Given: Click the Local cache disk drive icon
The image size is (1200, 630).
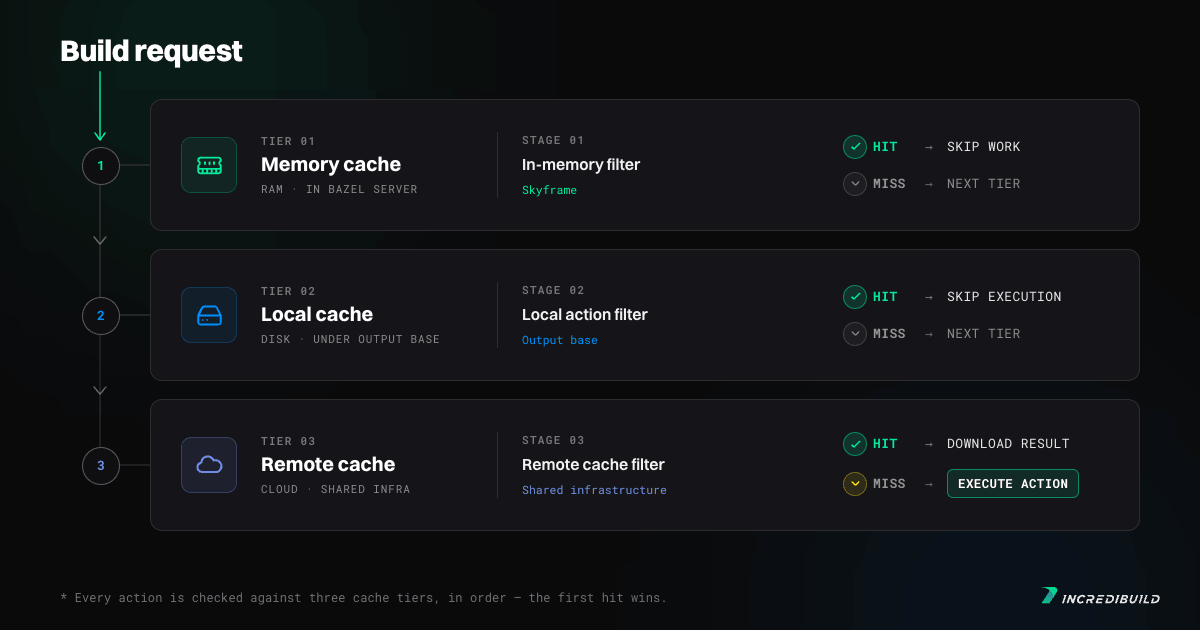Looking at the screenshot, I should (x=209, y=315).
